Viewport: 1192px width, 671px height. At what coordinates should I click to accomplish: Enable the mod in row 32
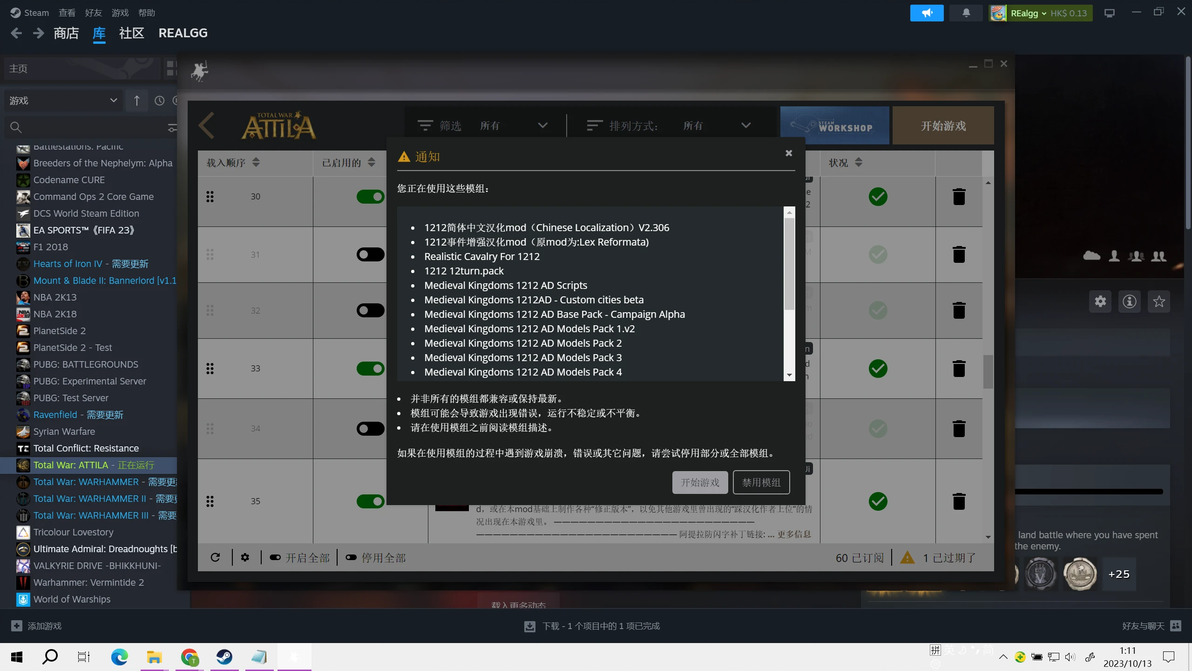(370, 310)
